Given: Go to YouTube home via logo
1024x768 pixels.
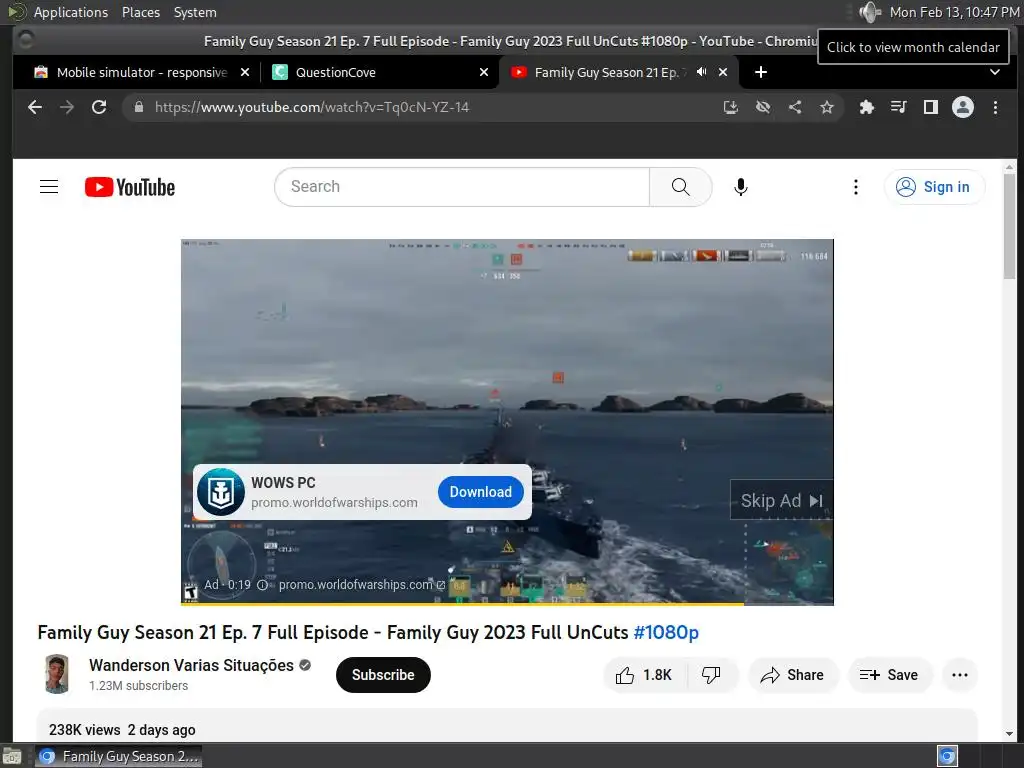Looking at the screenshot, I should click(130, 187).
